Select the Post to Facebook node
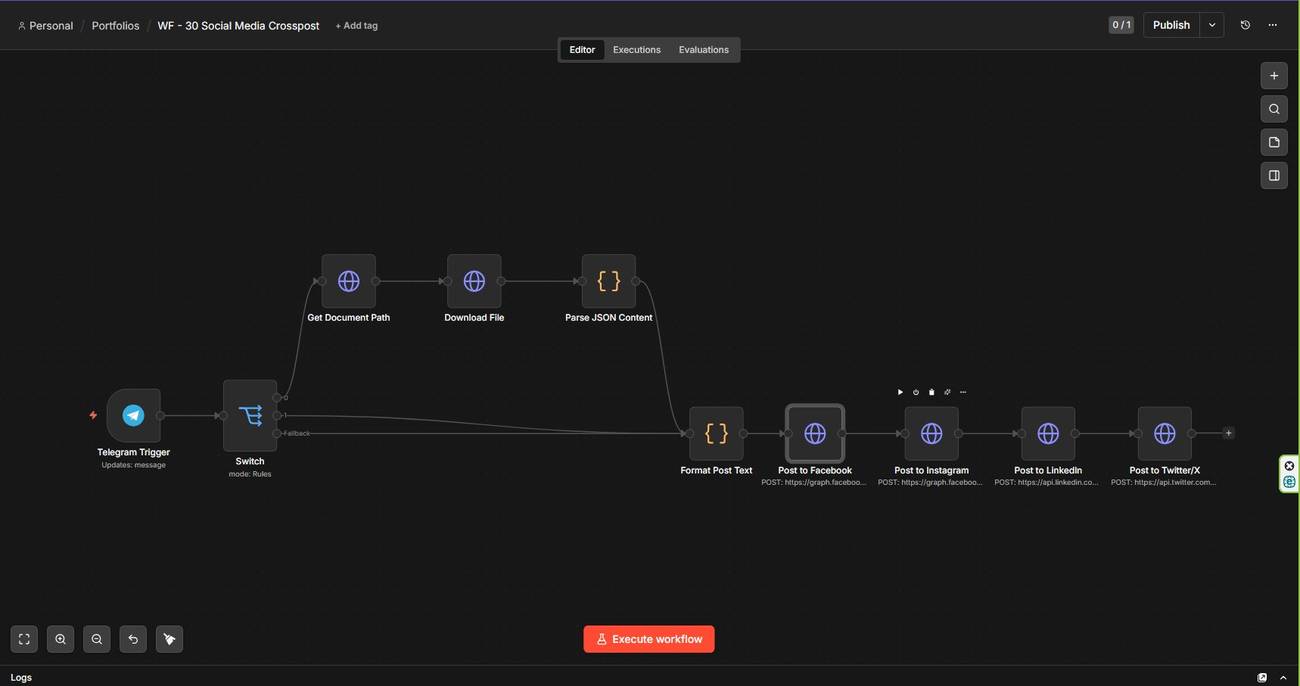Viewport: 1300px width, 686px height. [815, 433]
